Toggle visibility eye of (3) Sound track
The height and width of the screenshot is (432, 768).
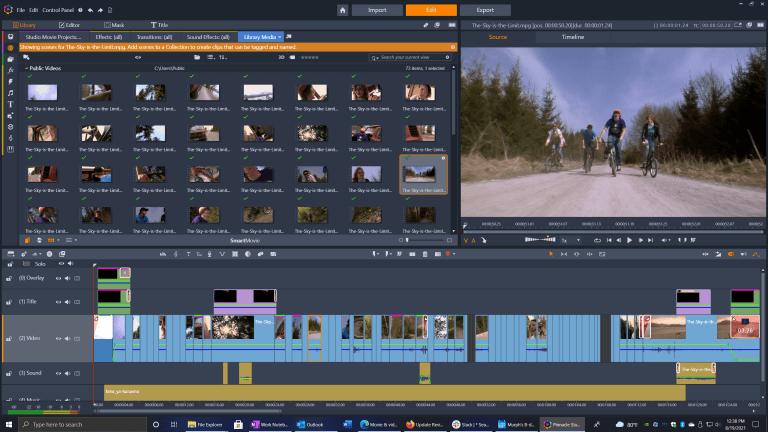coord(58,373)
